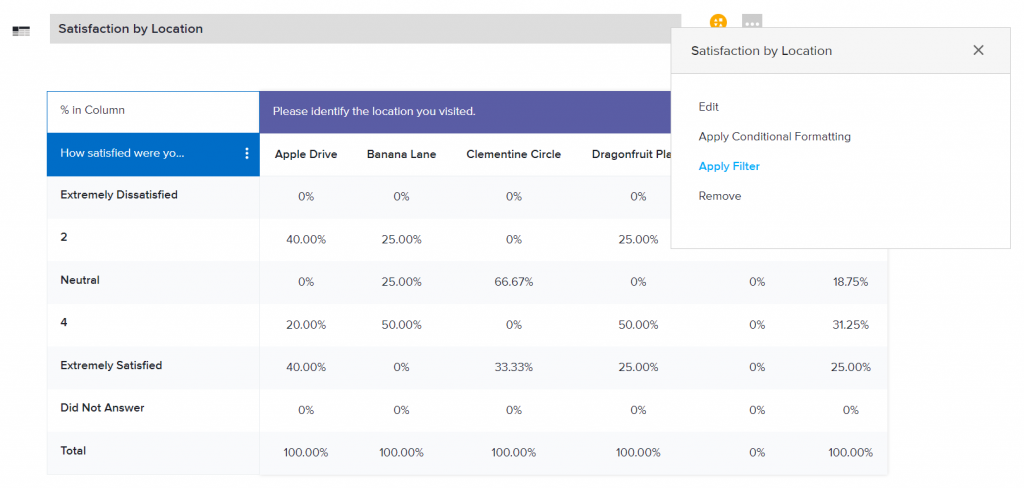The height and width of the screenshot is (488, 1024).
Task: Click the Apple Drive column header
Action: point(306,155)
